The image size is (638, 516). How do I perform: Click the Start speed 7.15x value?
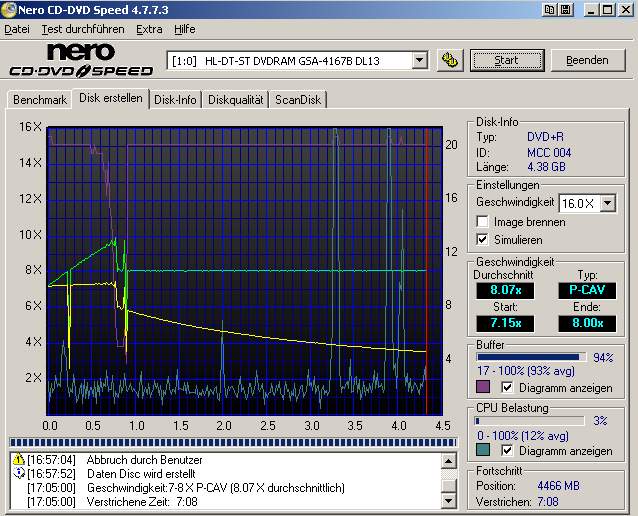click(x=505, y=323)
